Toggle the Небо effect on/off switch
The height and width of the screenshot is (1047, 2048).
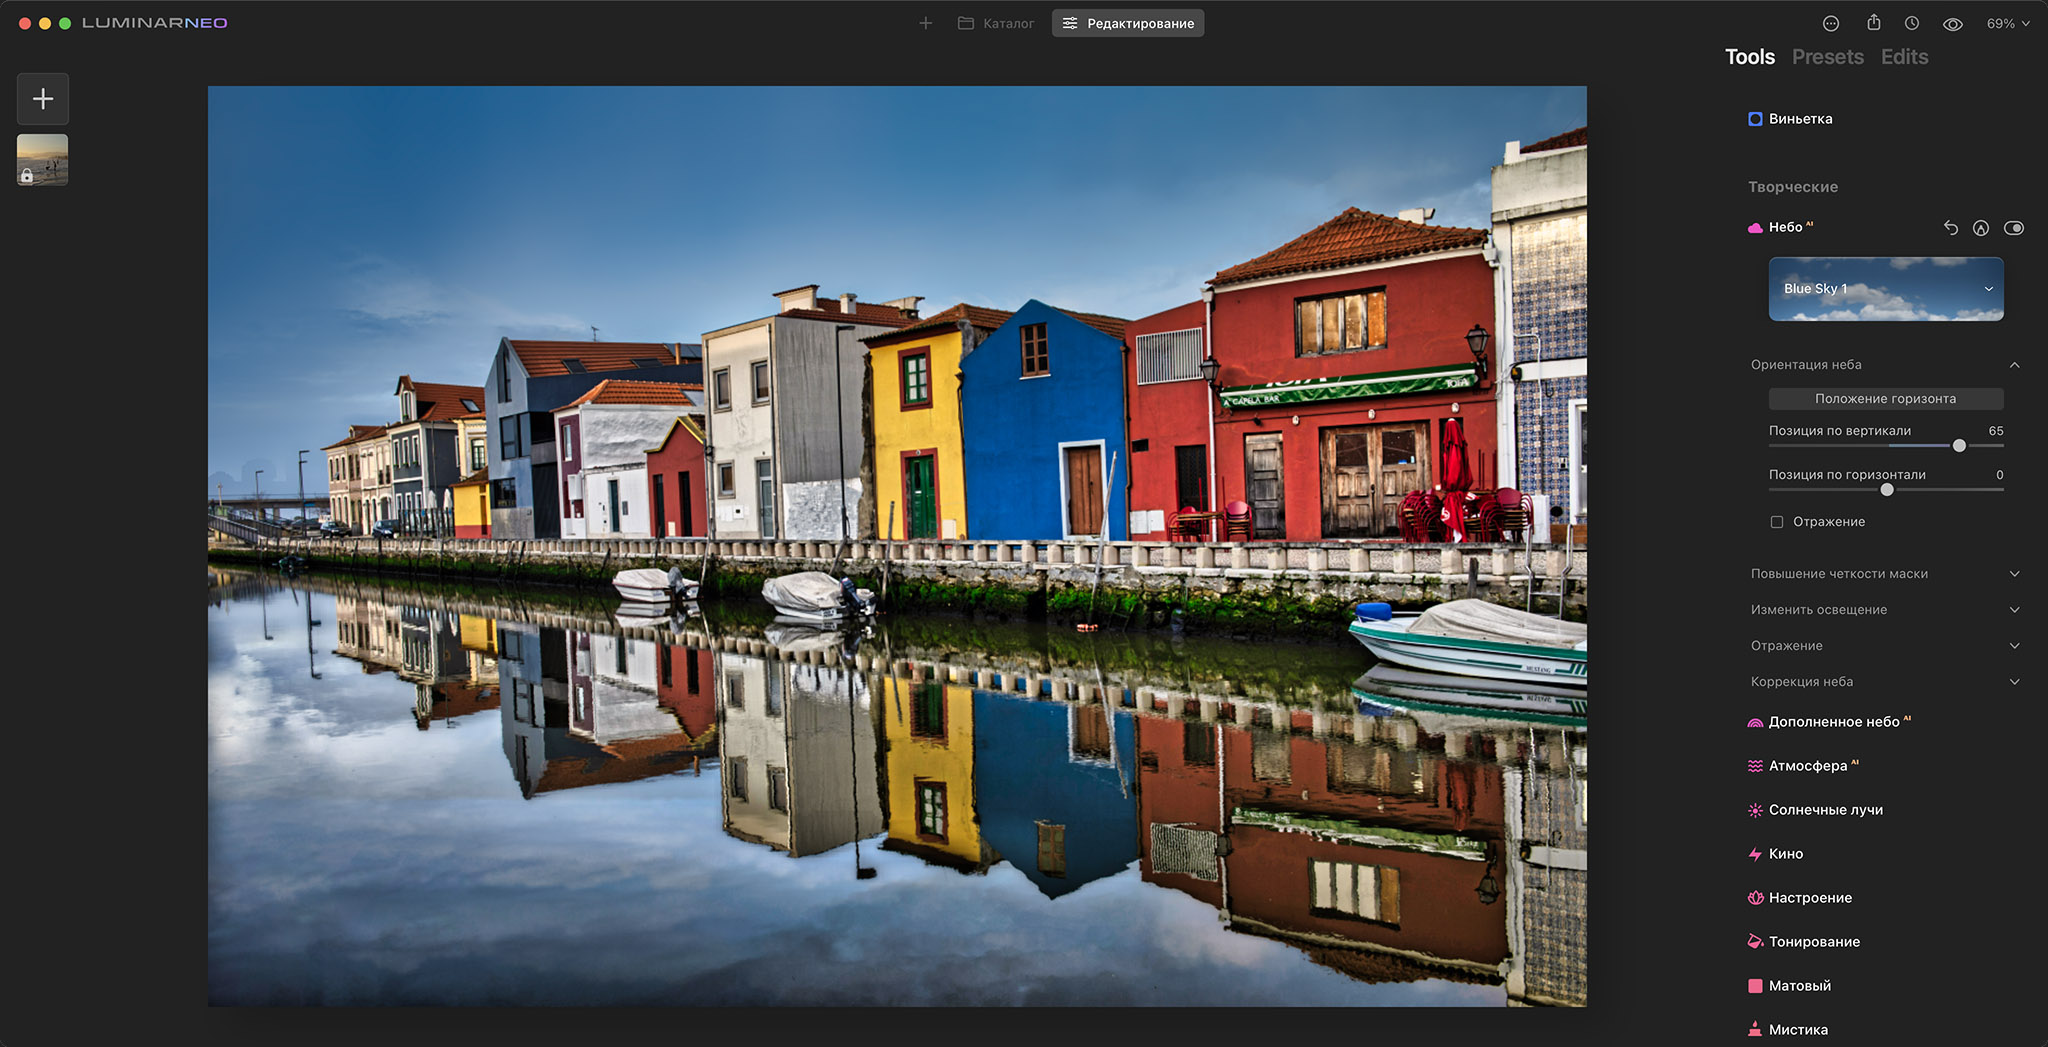coord(2015,228)
